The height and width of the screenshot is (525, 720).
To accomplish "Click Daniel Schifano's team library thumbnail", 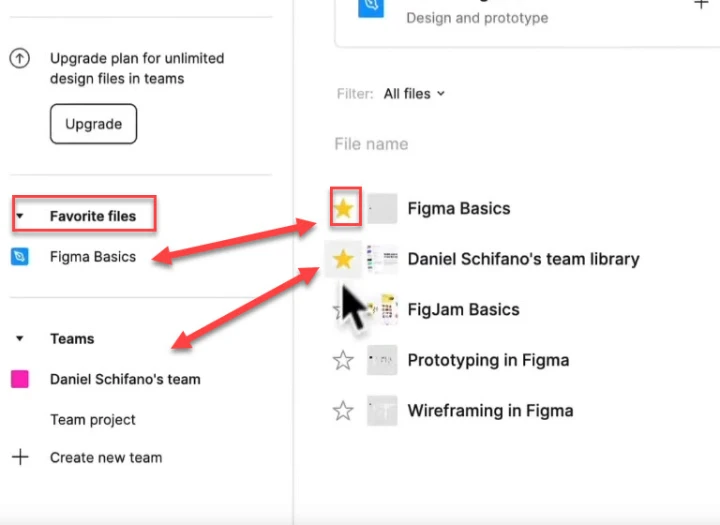I will [x=382, y=260].
